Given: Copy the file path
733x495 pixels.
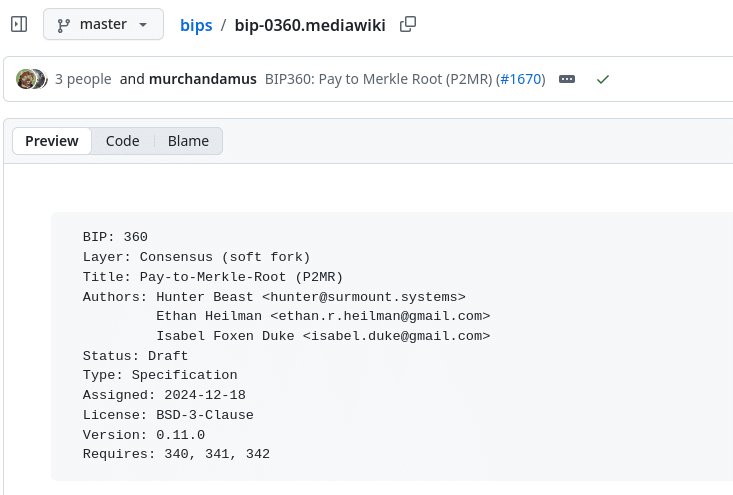Looking at the screenshot, I should pyautogui.click(x=407, y=25).
